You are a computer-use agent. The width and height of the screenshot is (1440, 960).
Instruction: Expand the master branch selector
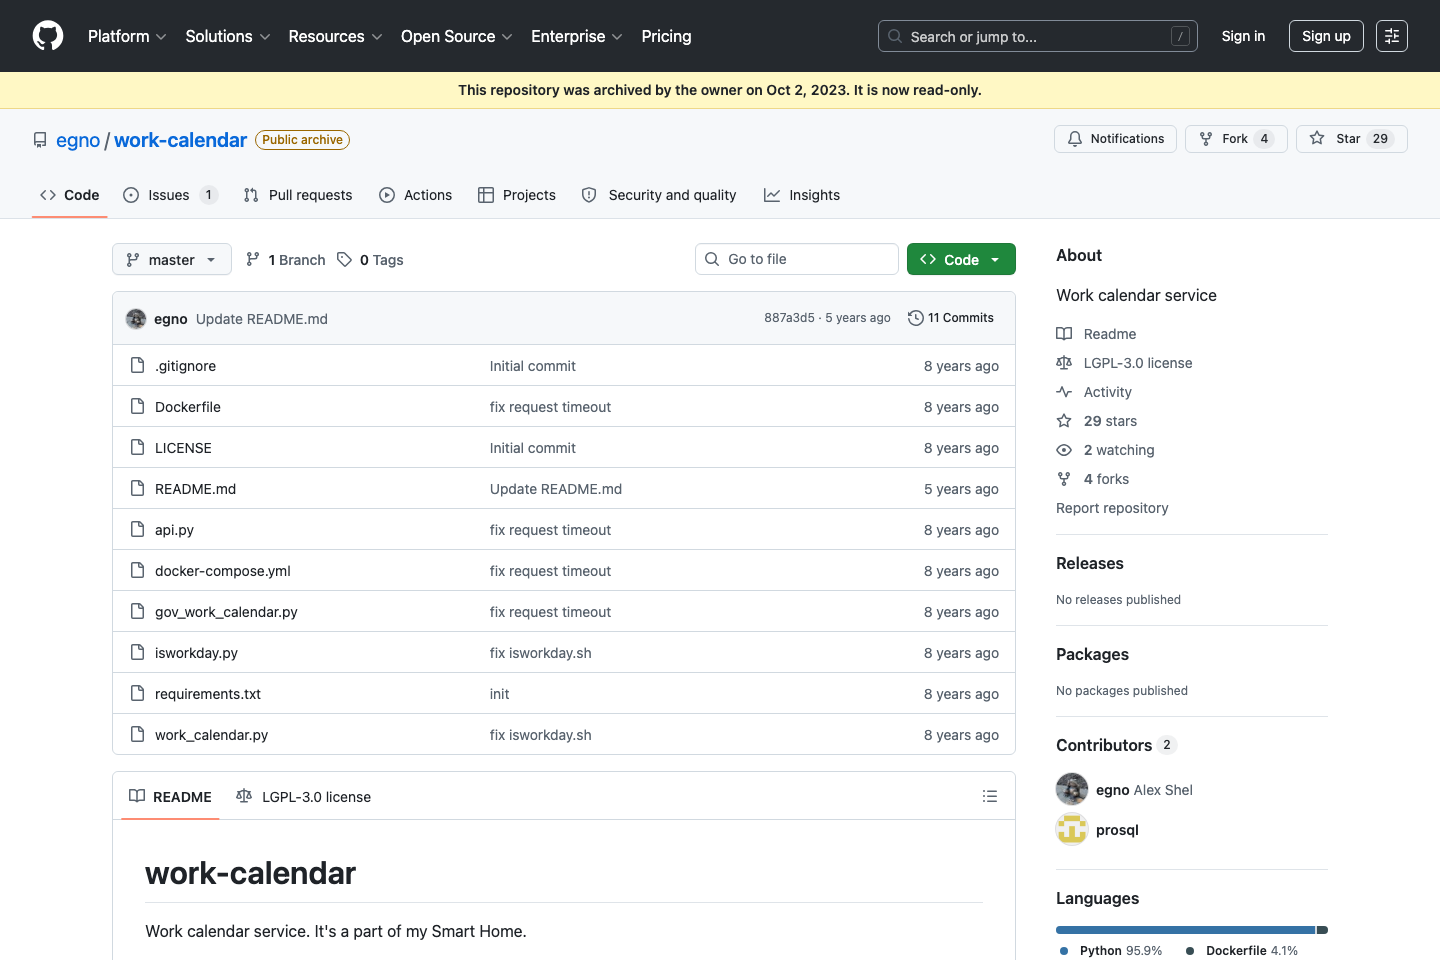(x=171, y=259)
